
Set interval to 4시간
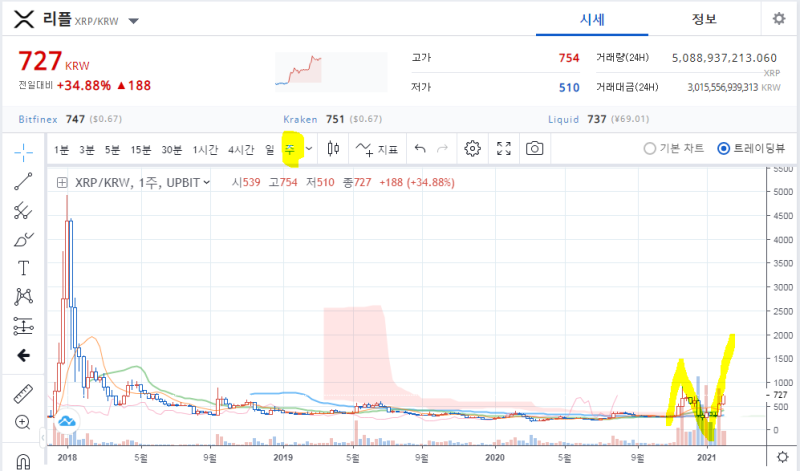point(241,150)
